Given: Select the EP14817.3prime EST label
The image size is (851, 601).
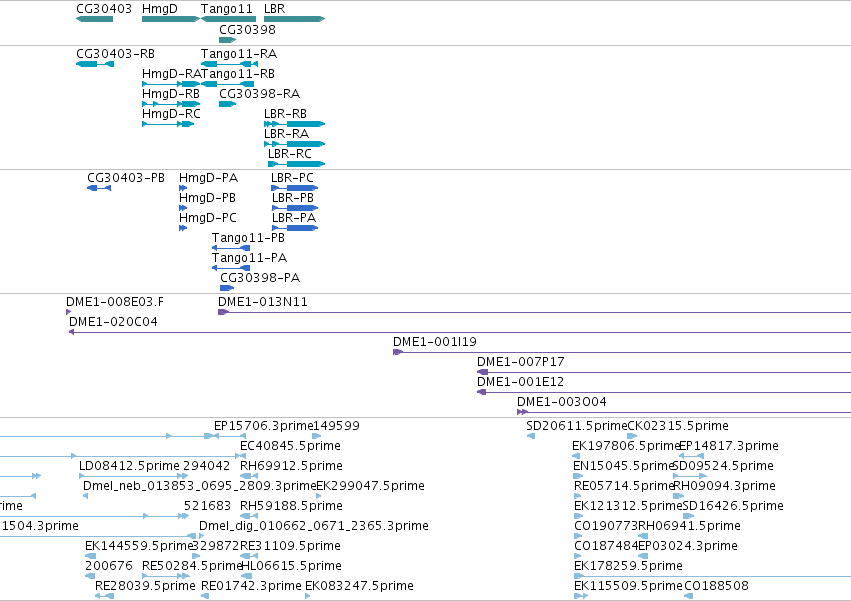Looking at the screenshot, I should click(729, 446).
